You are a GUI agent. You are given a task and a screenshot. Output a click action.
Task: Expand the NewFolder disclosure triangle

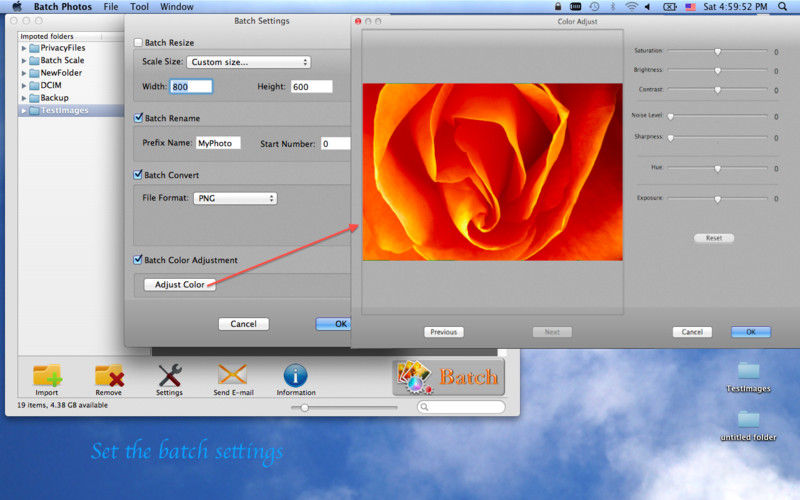point(23,73)
